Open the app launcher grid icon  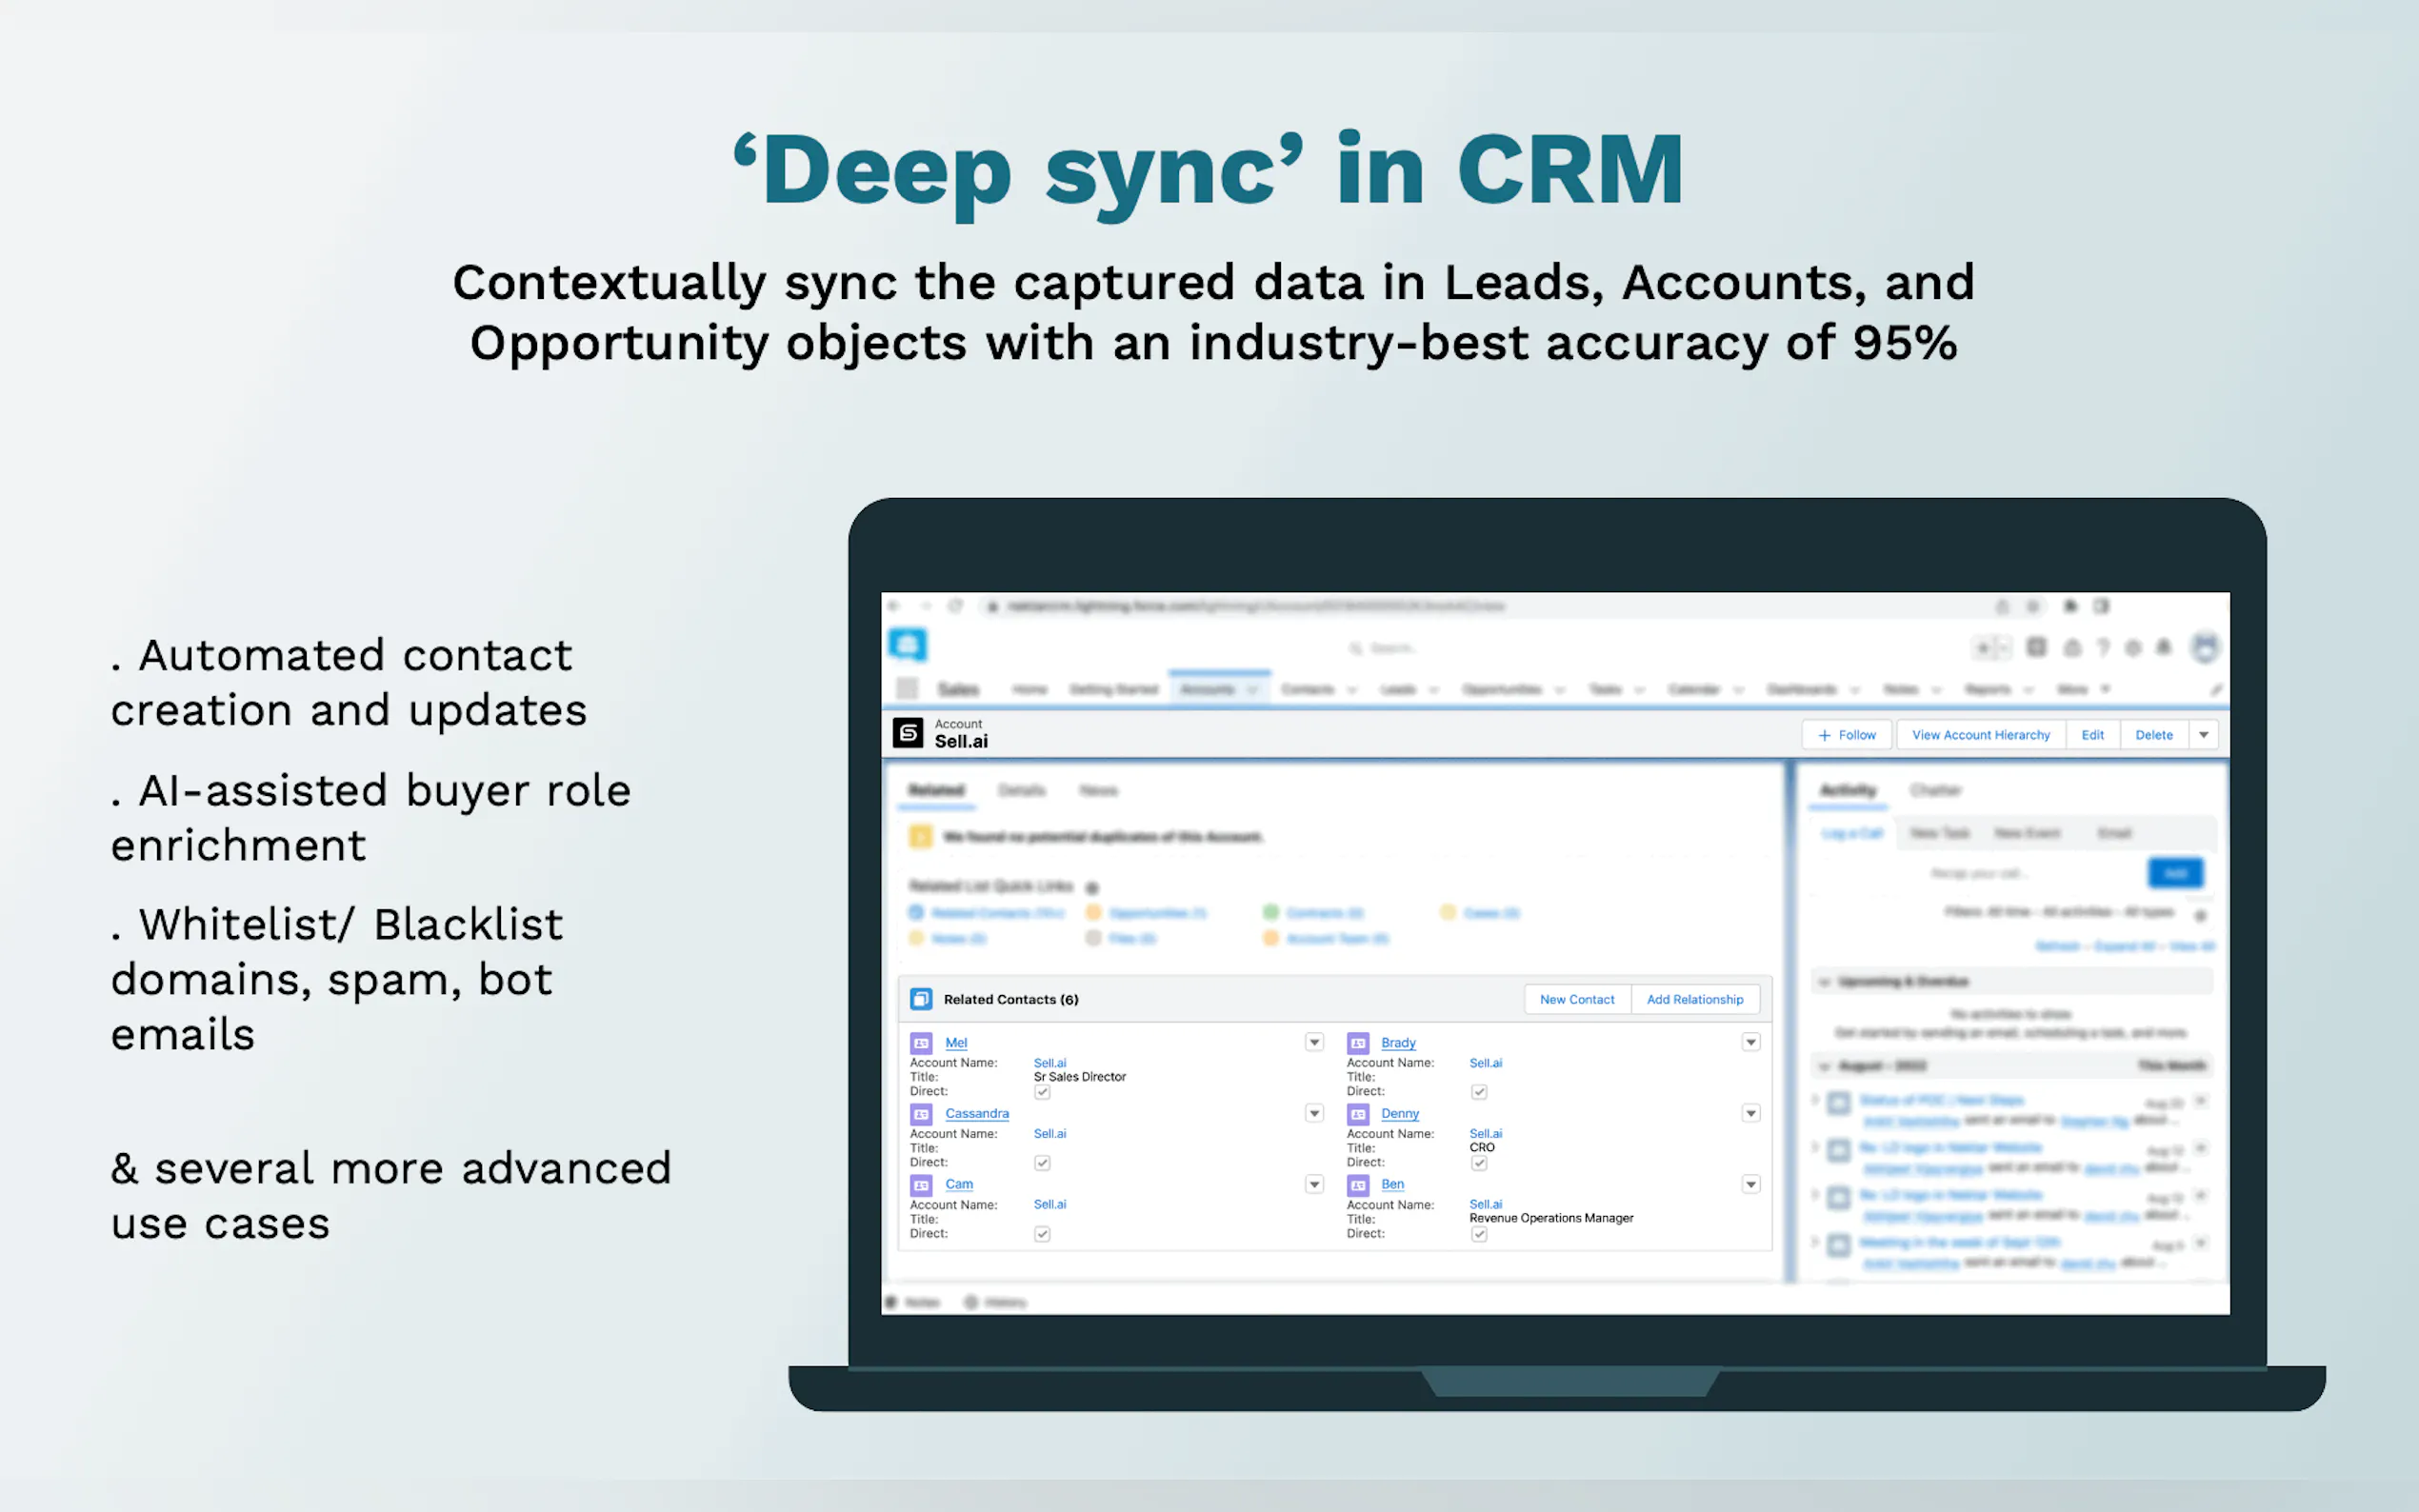[907, 688]
